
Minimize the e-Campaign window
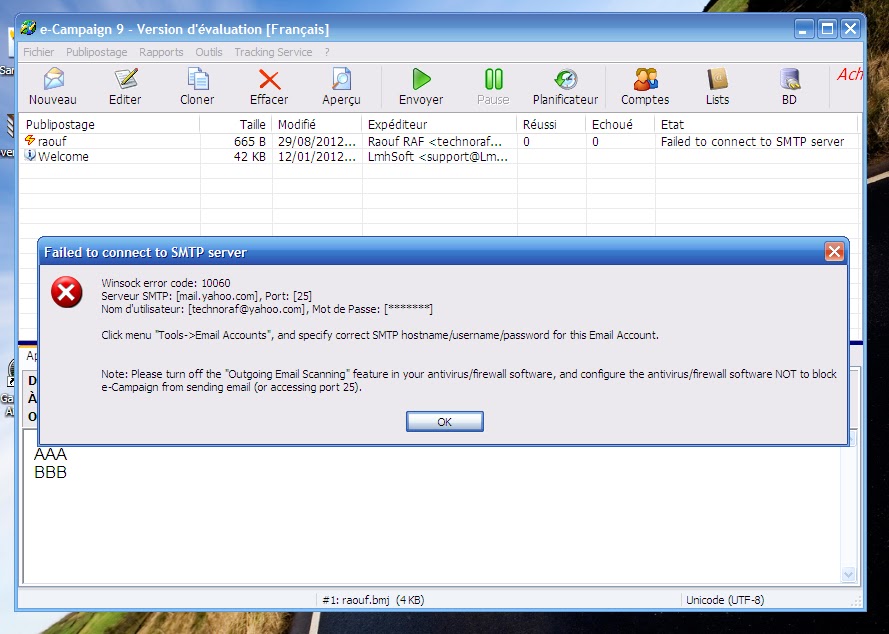point(803,28)
